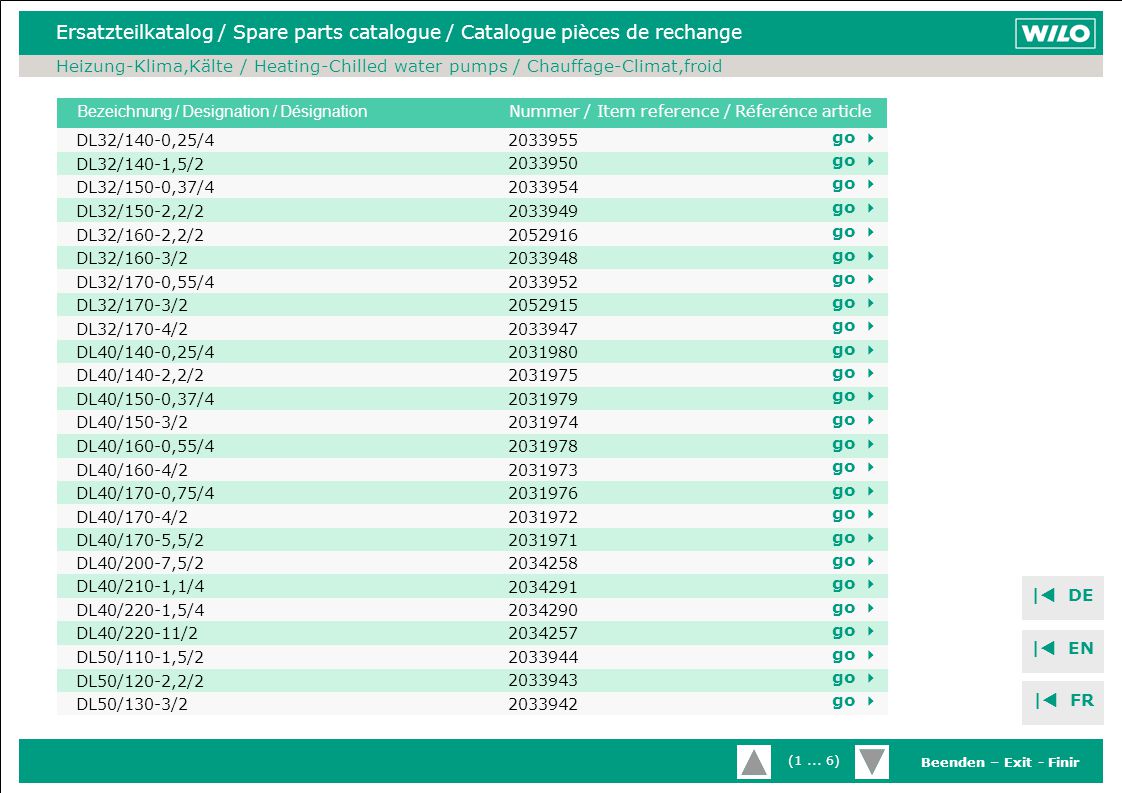The height and width of the screenshot is (793, 1122).
Task: Click item number 2033955
Action: coord(543,140)
